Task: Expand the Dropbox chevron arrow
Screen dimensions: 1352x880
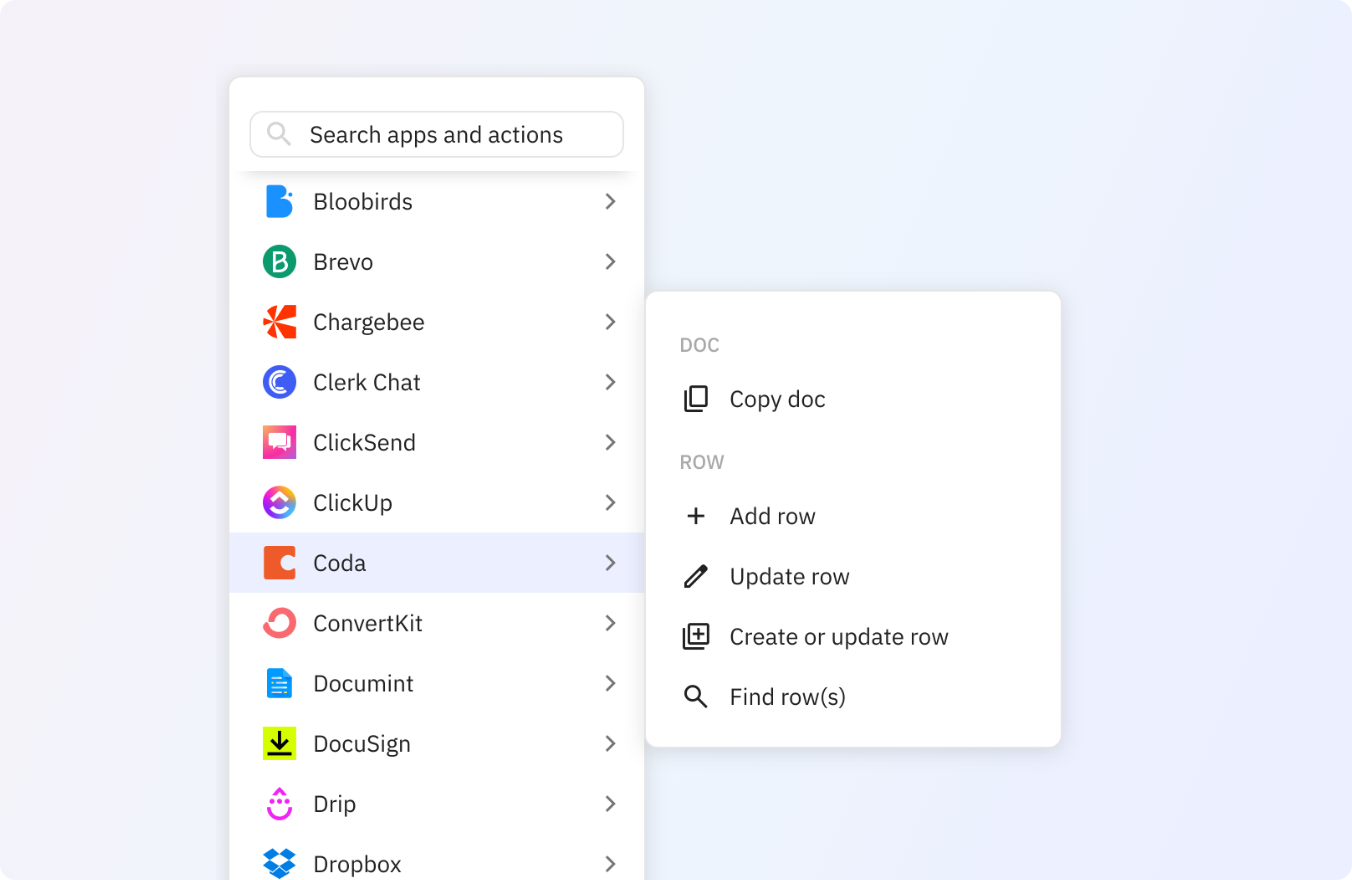Action: click(x=610, y=863)
